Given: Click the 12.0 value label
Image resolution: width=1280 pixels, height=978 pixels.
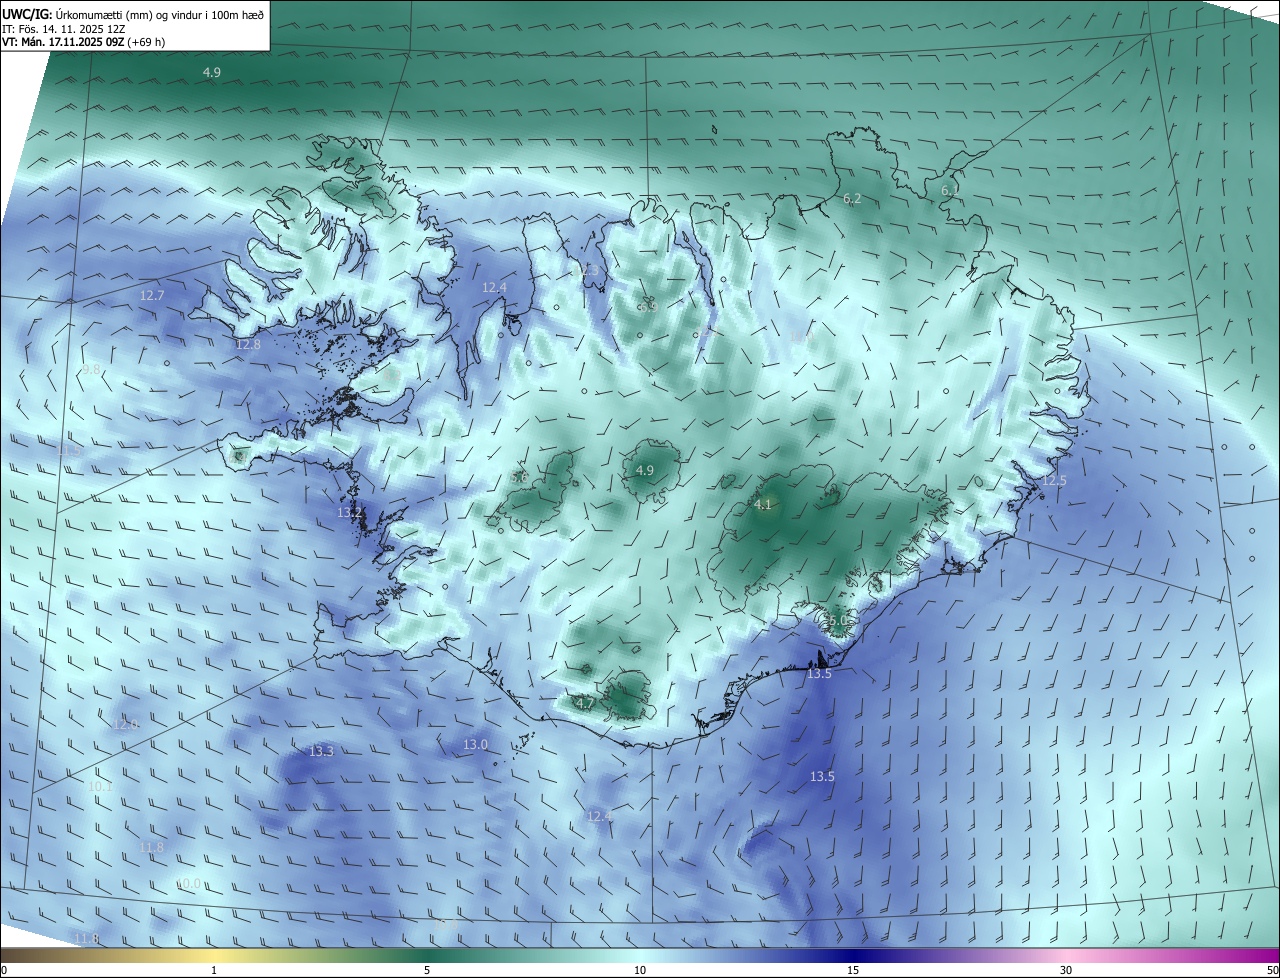Looking at the screenshot, I should click(126, 724).
